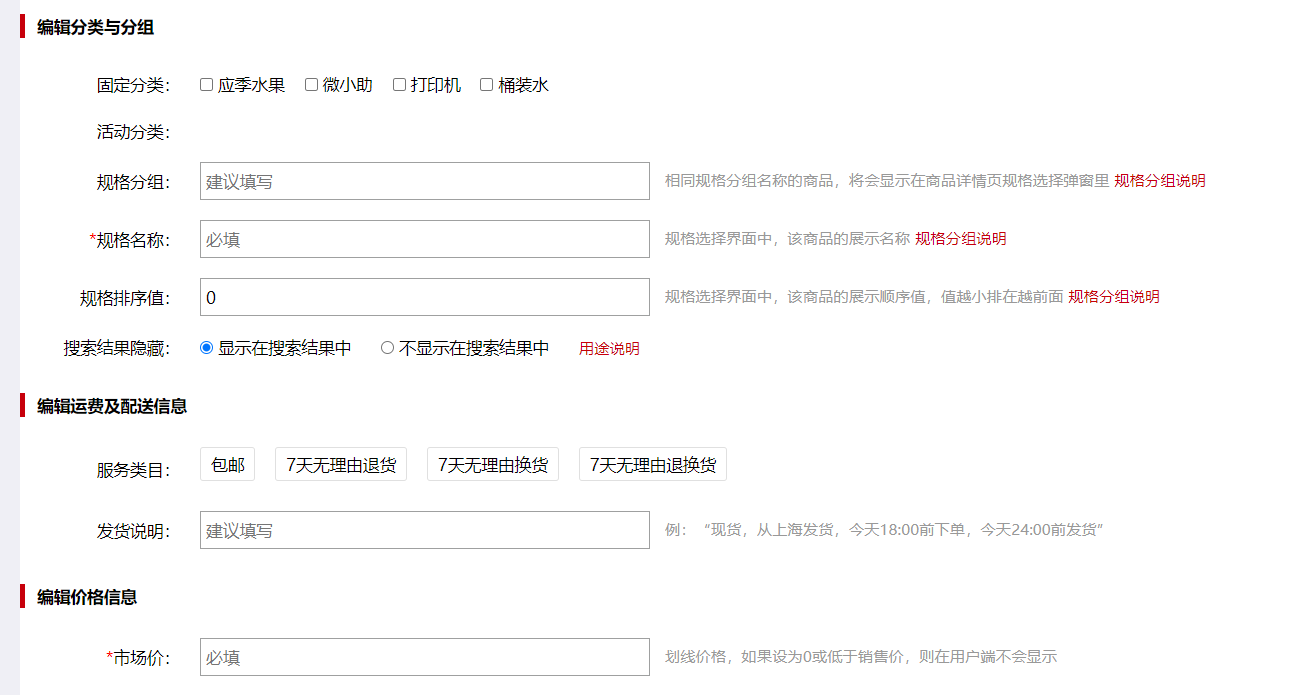The width and height of the screenshot is (1307, 695).
Task: Choose the 7天无理由退货 service button
Action: (x=341, y=465)
